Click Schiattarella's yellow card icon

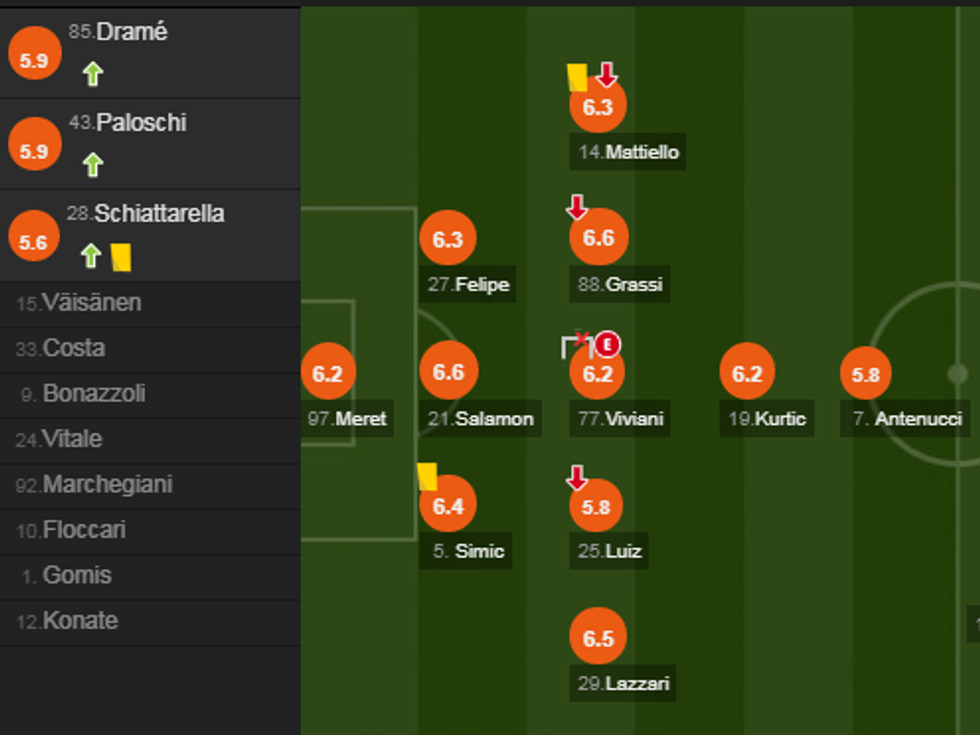[x=121, y=257]
